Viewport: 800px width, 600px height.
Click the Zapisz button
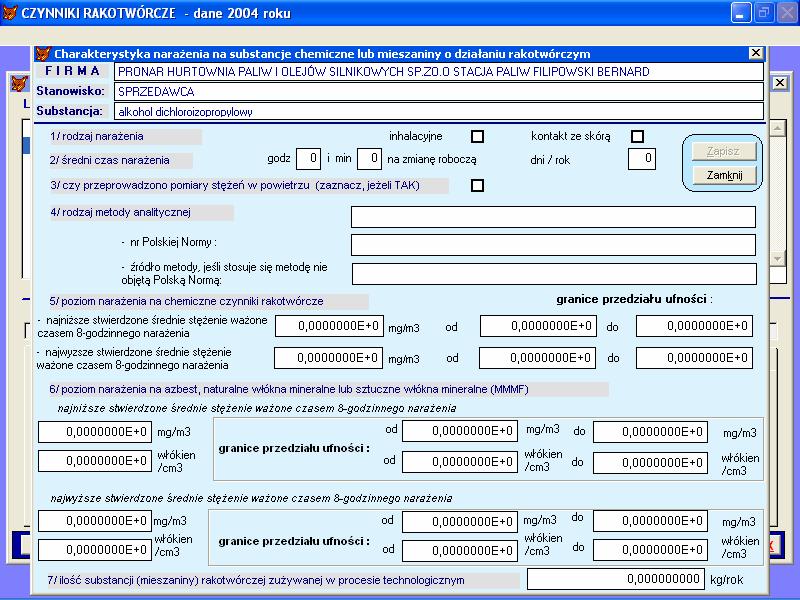click(723, 152)
